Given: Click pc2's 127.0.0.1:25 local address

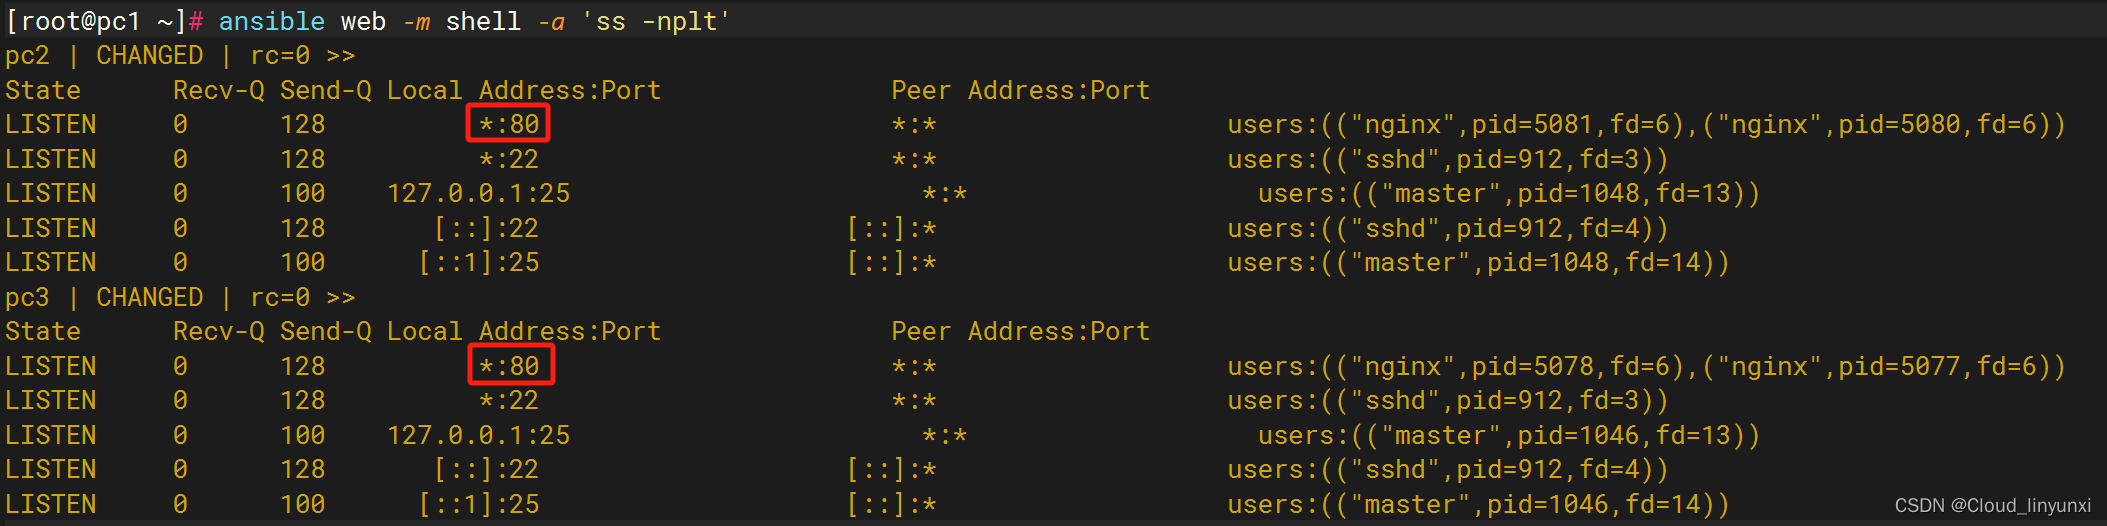Looking at the screenshot, I should tap(478, 194).
